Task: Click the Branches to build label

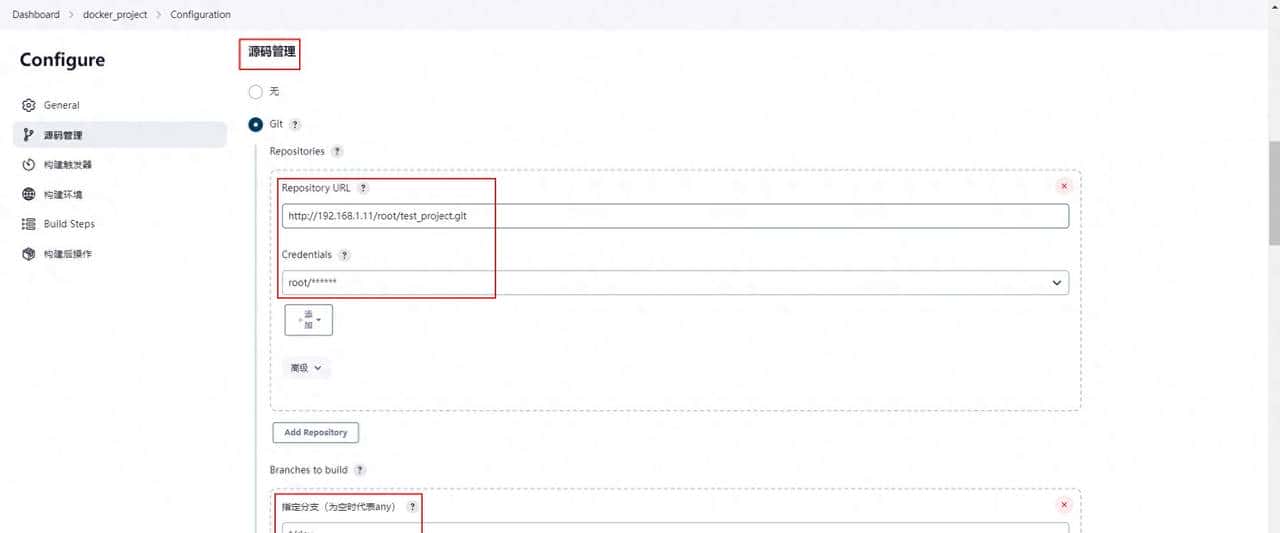Action: pos(309,470)
